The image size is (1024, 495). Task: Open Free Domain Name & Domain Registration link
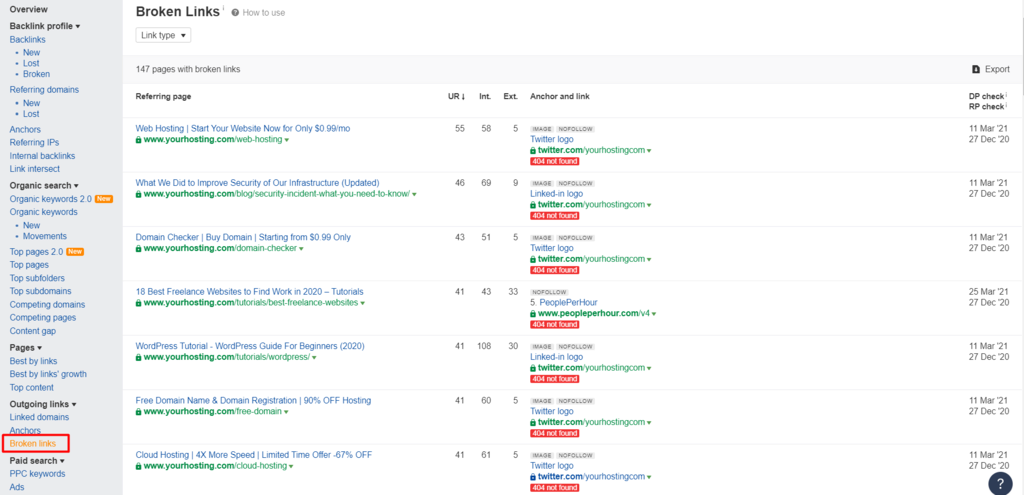click(x=253, y=400)
